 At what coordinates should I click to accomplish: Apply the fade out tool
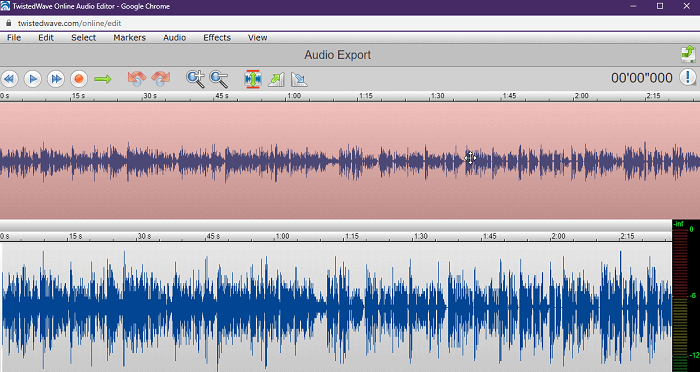(x=299, y=79)
